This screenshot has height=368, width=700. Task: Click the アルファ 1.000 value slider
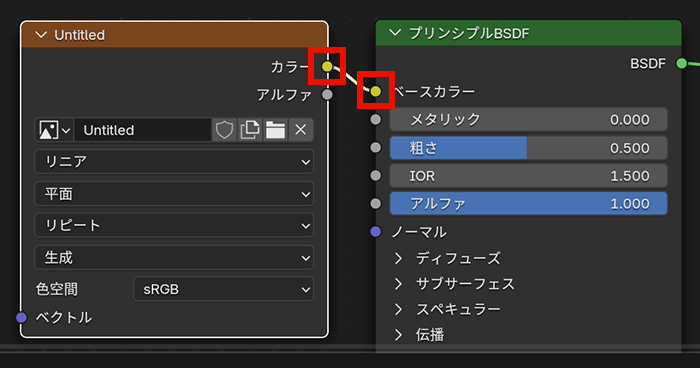tap(529, 204)
